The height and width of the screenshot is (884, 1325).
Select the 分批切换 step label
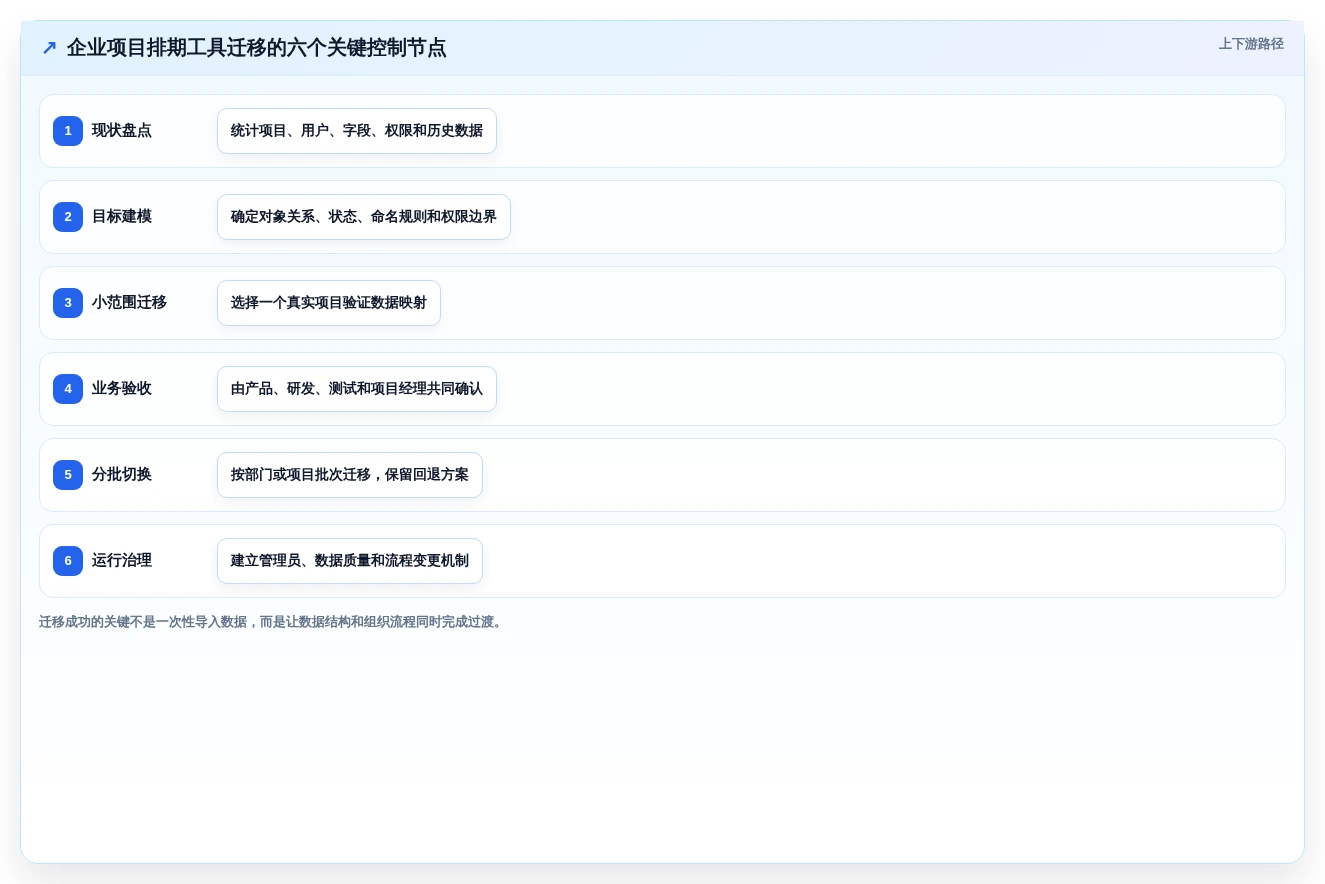[122, 475]
